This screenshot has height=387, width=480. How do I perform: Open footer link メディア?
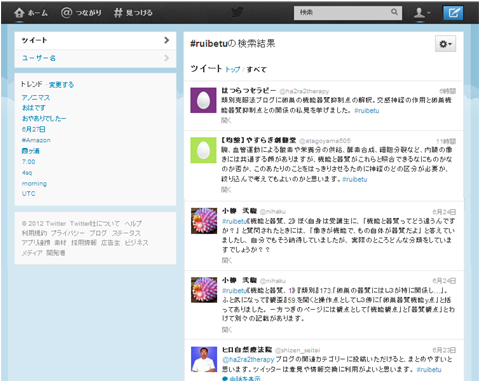click(32, 253)
